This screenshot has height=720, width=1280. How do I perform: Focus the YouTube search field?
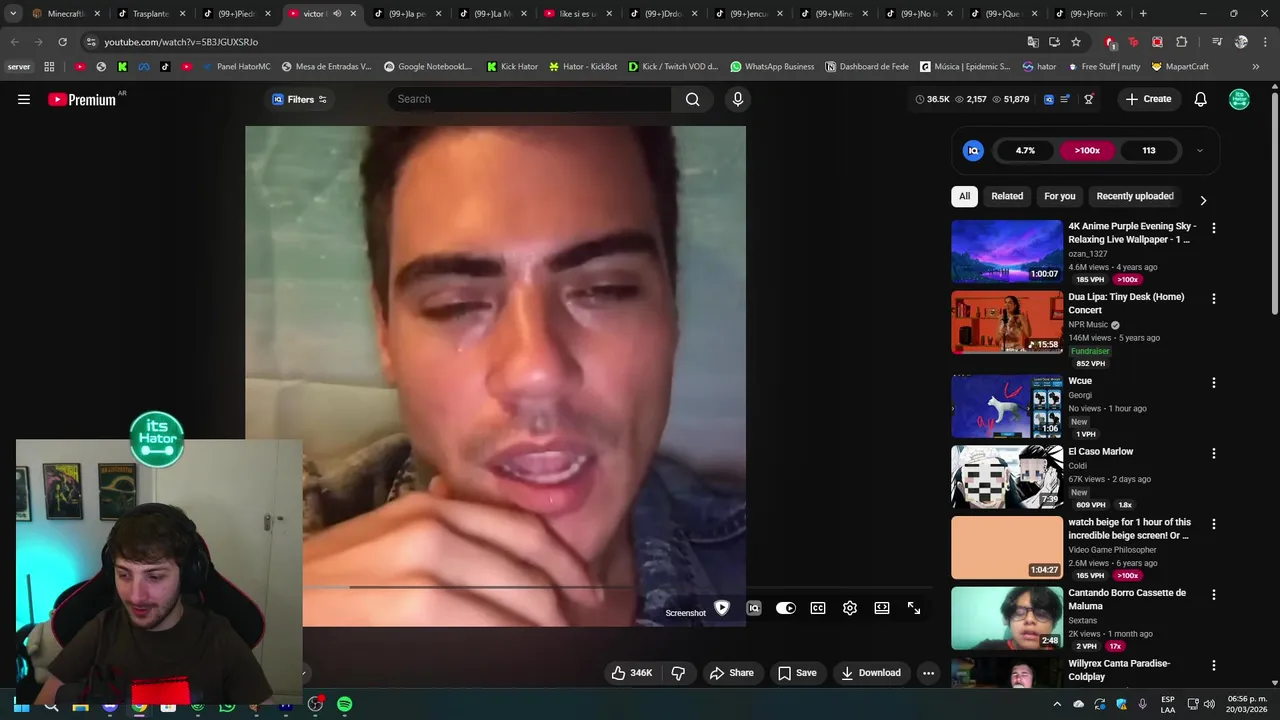pos(530,99)
